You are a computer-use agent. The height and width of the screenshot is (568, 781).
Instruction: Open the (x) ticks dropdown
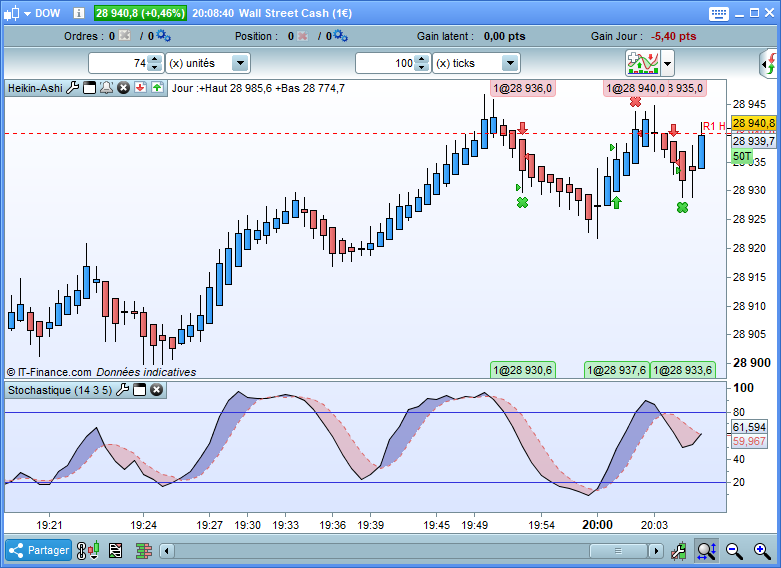[x=509, y=63]
